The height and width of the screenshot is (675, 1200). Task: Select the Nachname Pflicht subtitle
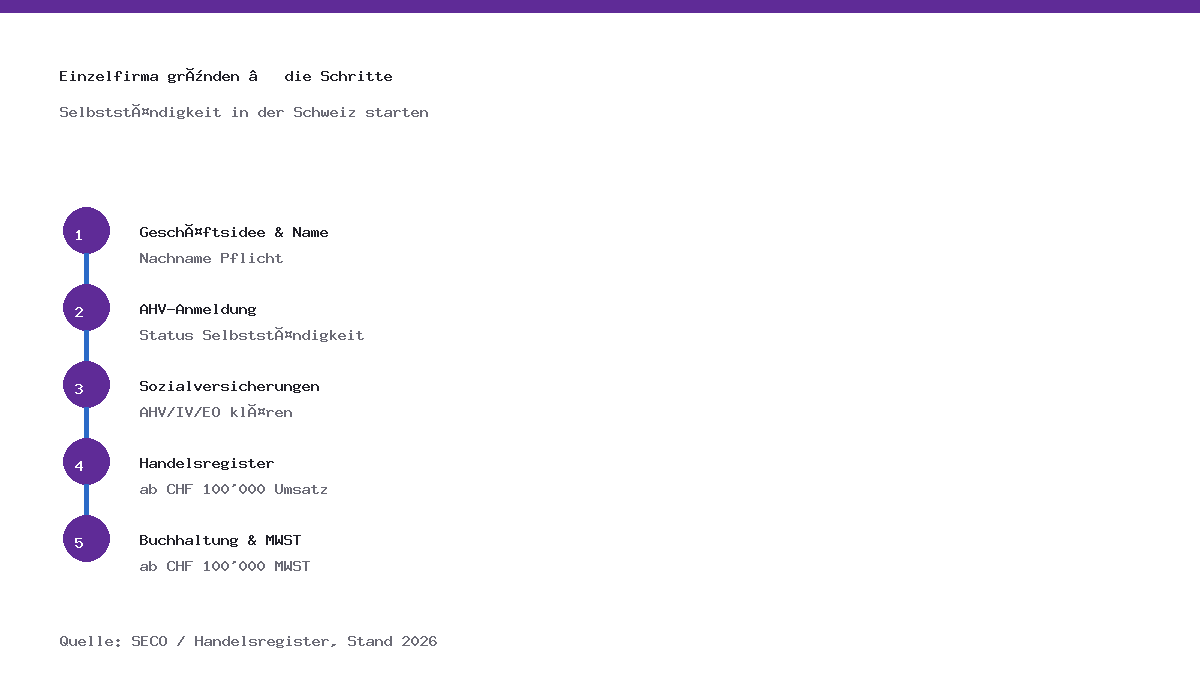click(211, 258)
